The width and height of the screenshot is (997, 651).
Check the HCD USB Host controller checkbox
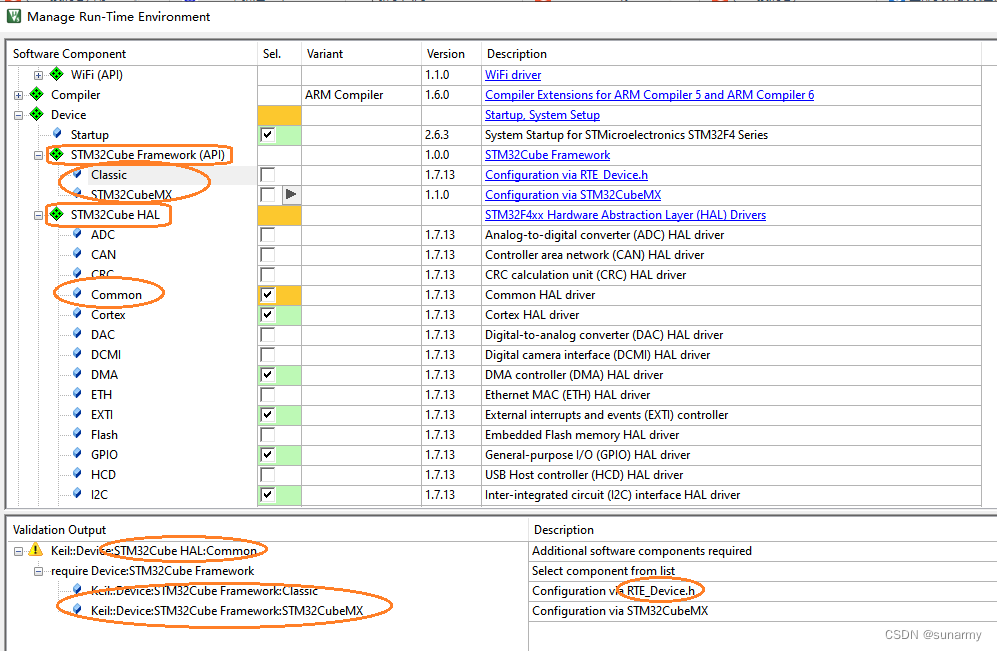268,475
